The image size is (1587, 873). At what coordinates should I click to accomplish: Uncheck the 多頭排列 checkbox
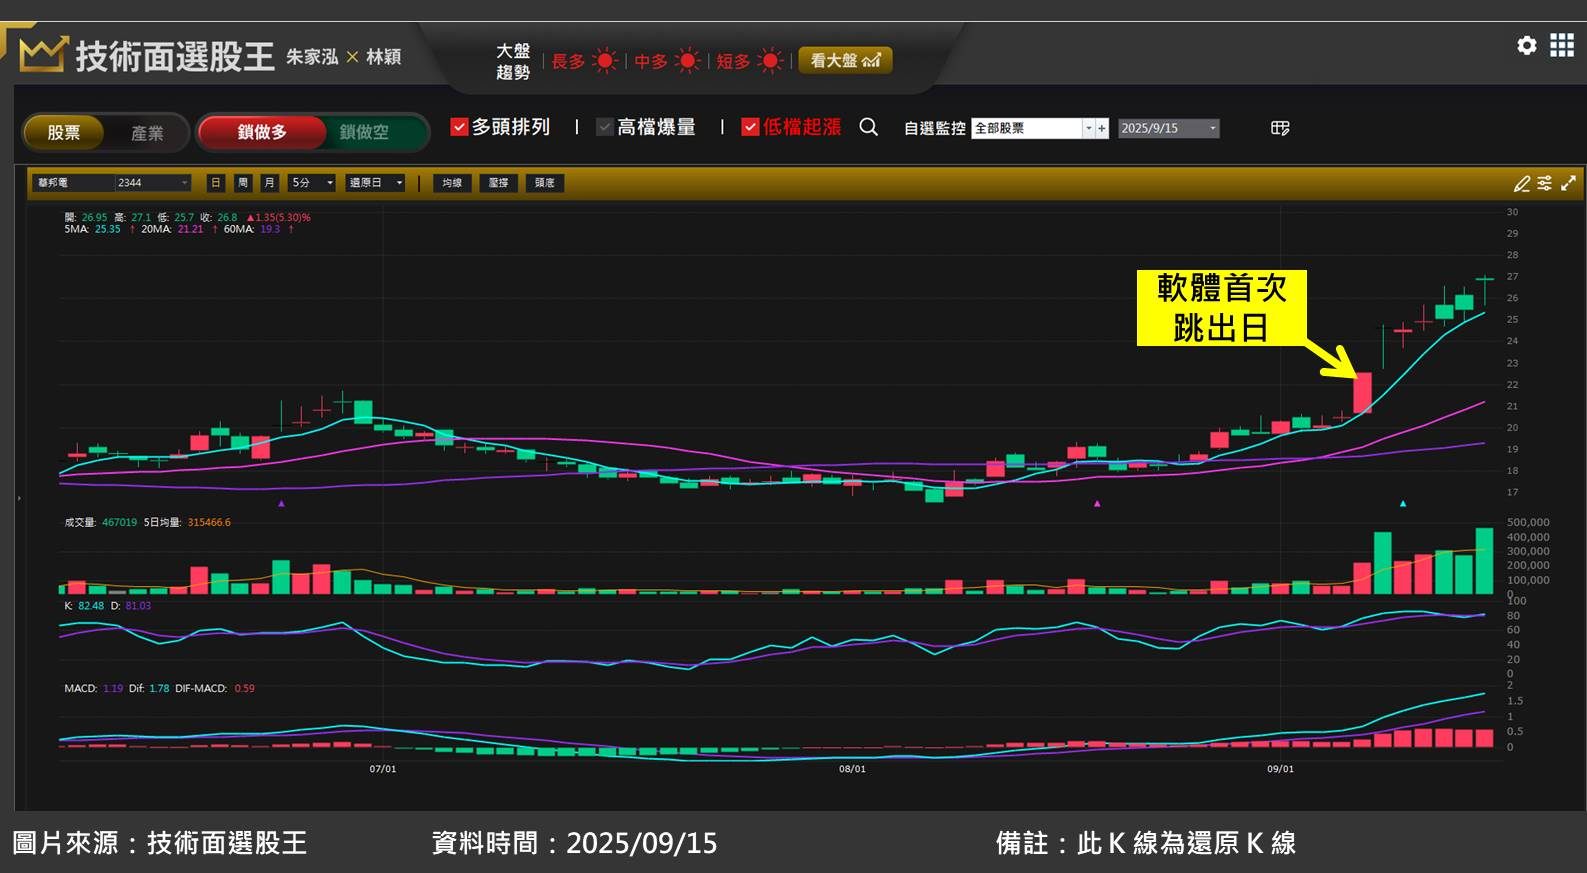(x=460, y=127)
